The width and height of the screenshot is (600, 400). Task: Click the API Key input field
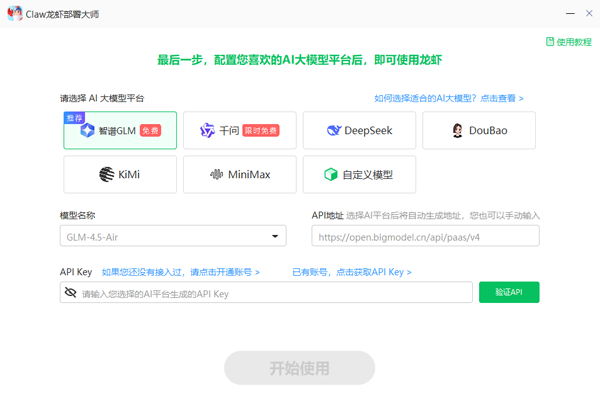click(275, 293)
